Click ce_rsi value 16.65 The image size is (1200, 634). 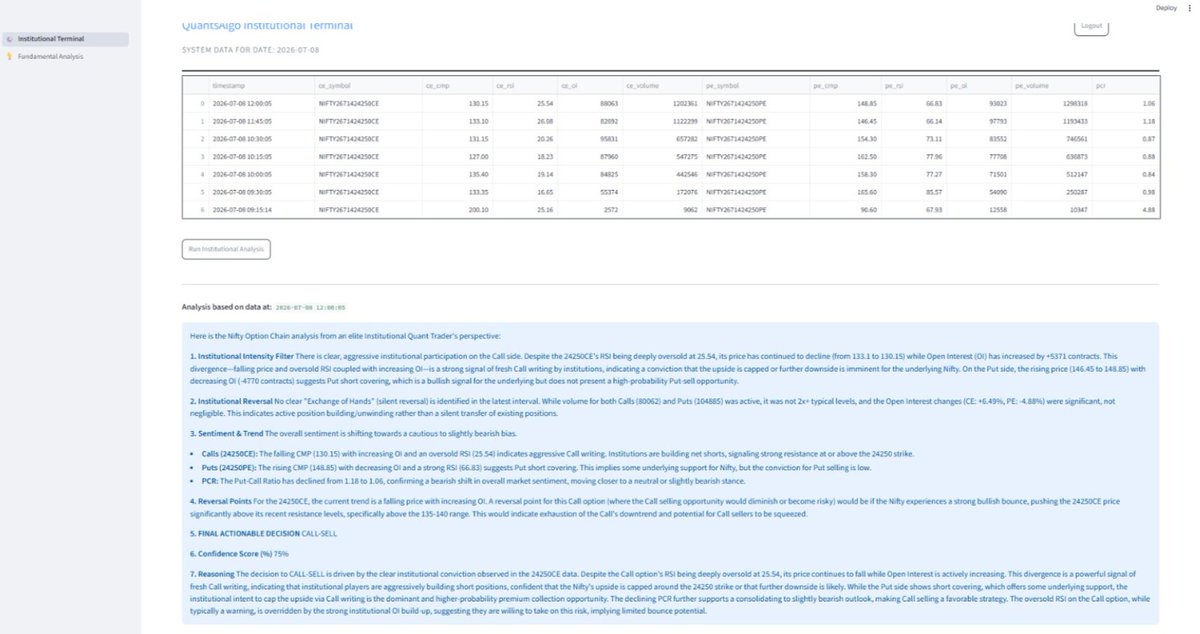524,191
